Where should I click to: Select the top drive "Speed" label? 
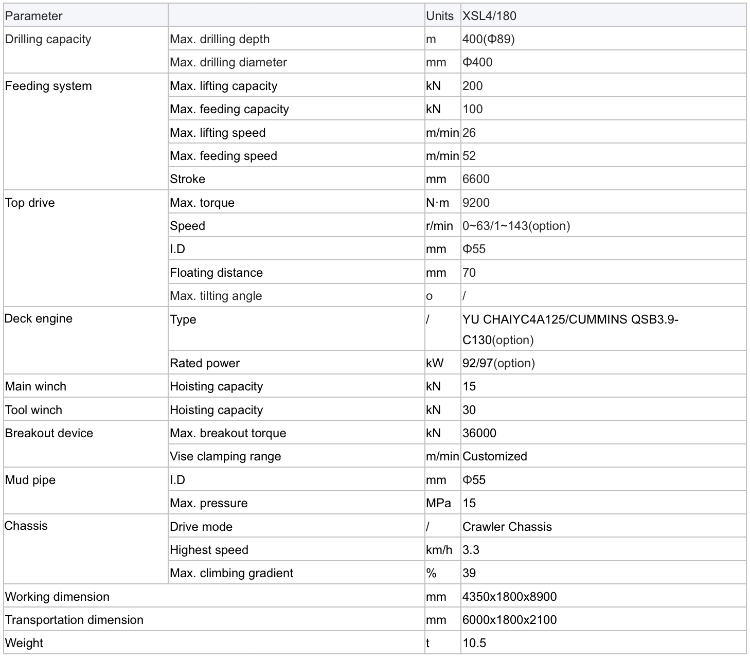188,226
